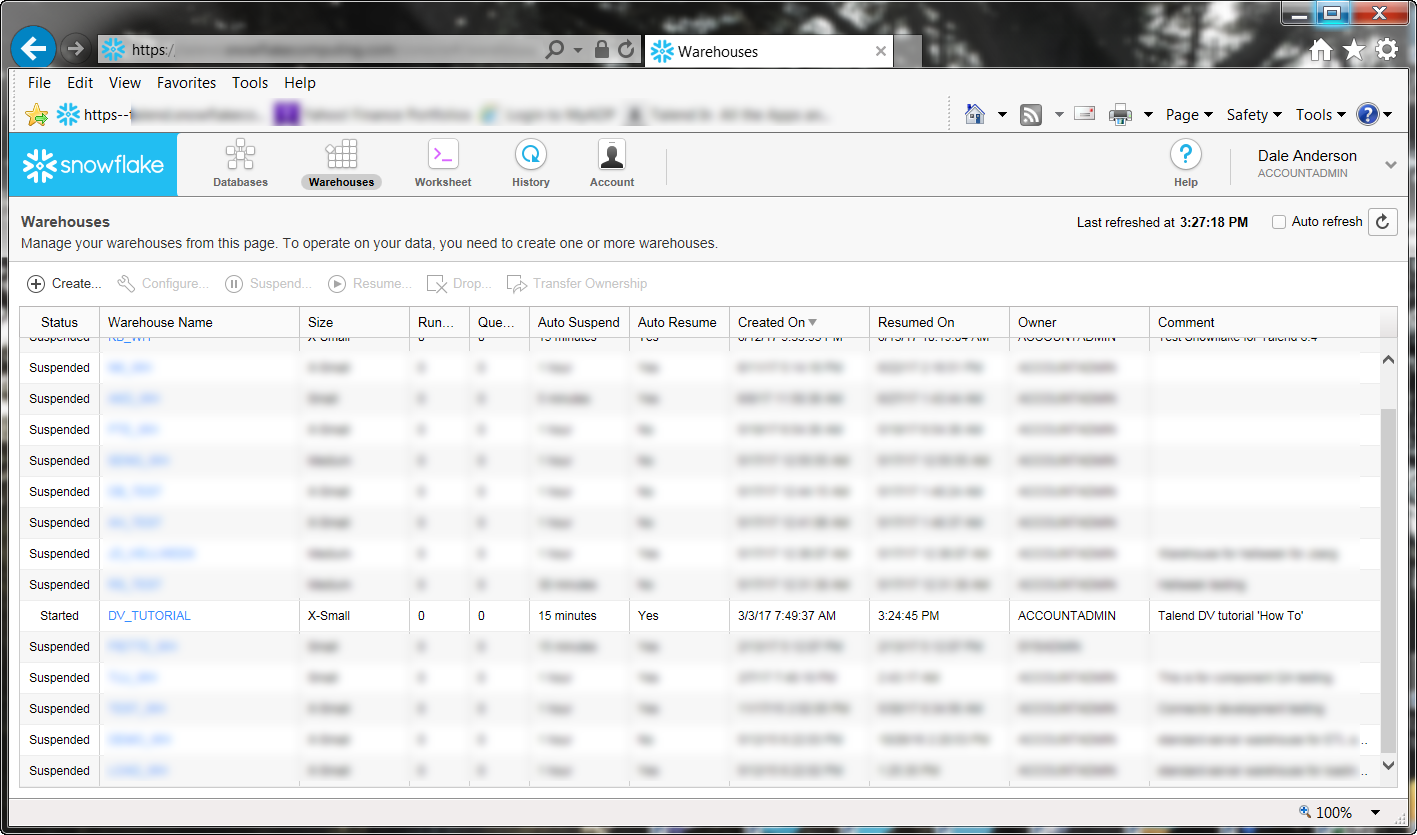
Task: Open the Favorites menu
Action: pos(186,83)
